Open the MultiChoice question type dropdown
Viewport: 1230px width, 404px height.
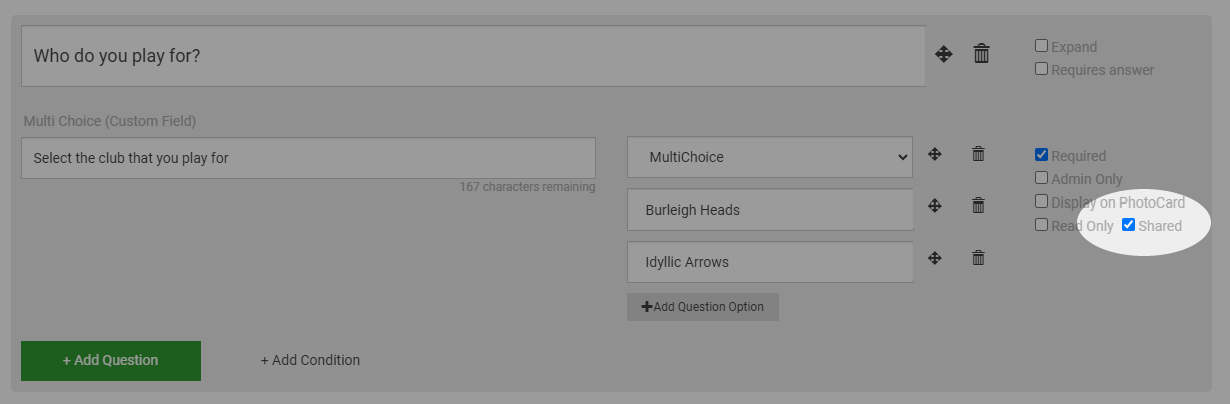tap(770, 157)
